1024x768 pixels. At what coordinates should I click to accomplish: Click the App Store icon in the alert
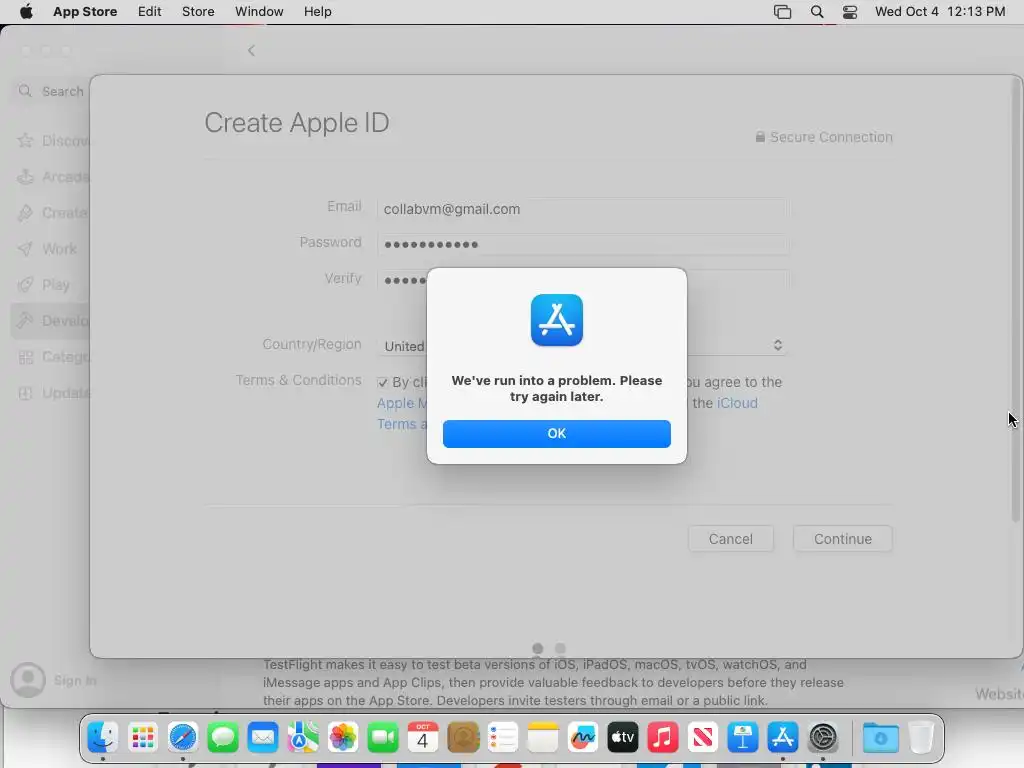pos(556,320)
